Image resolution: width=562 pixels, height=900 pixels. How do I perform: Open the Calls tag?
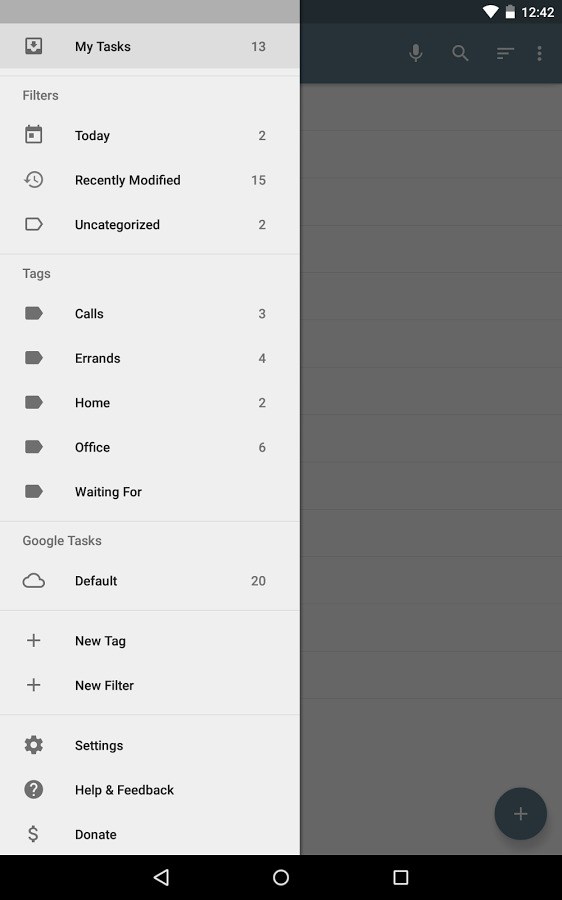[x=150, y=313]
